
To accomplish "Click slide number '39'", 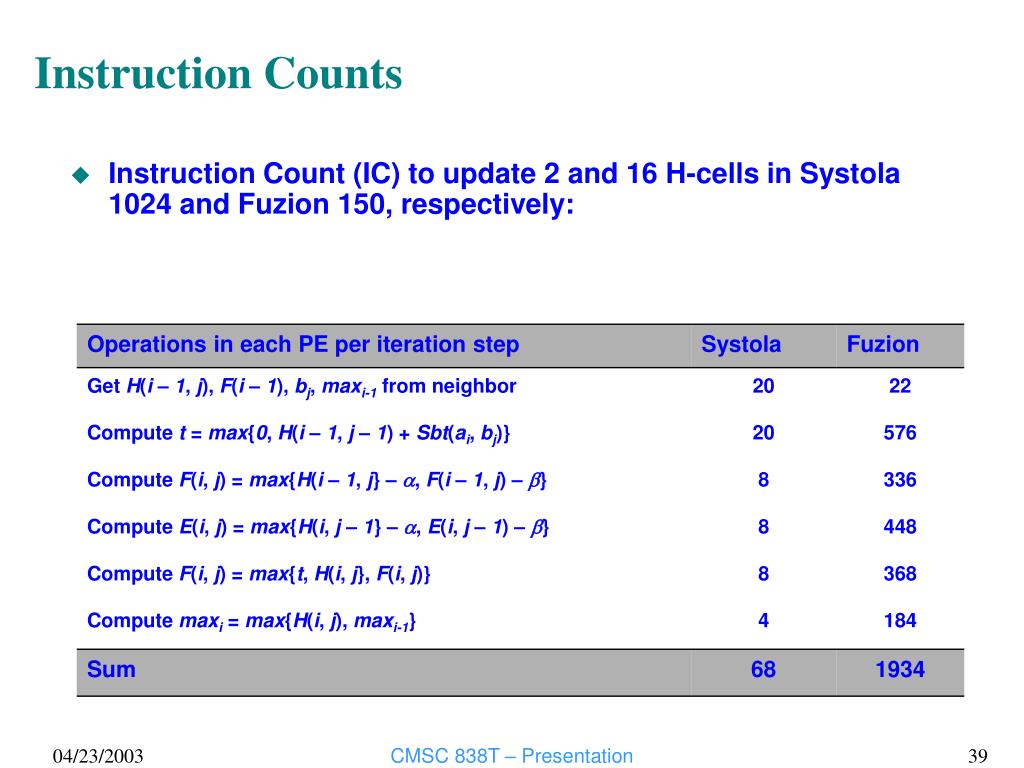I will pyautogui.click(x=978, y=756).
